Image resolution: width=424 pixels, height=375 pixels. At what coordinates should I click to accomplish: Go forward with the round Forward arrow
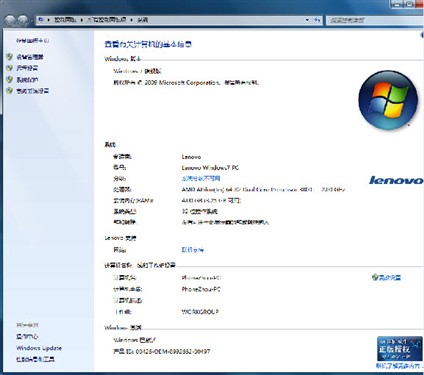click(23, 20)
